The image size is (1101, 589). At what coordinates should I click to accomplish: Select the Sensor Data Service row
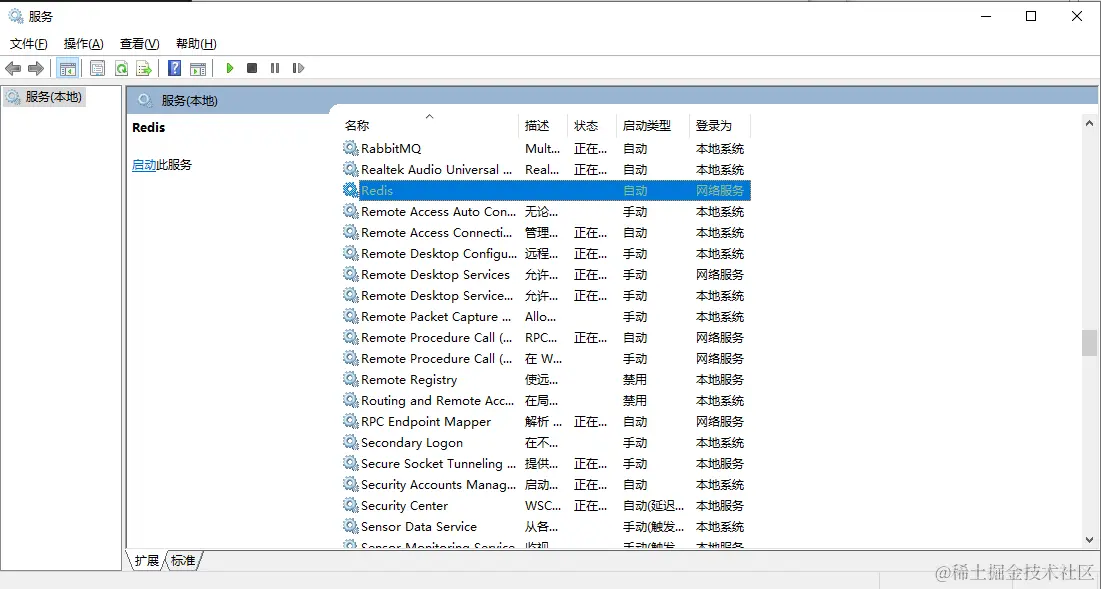click(546, 527)
